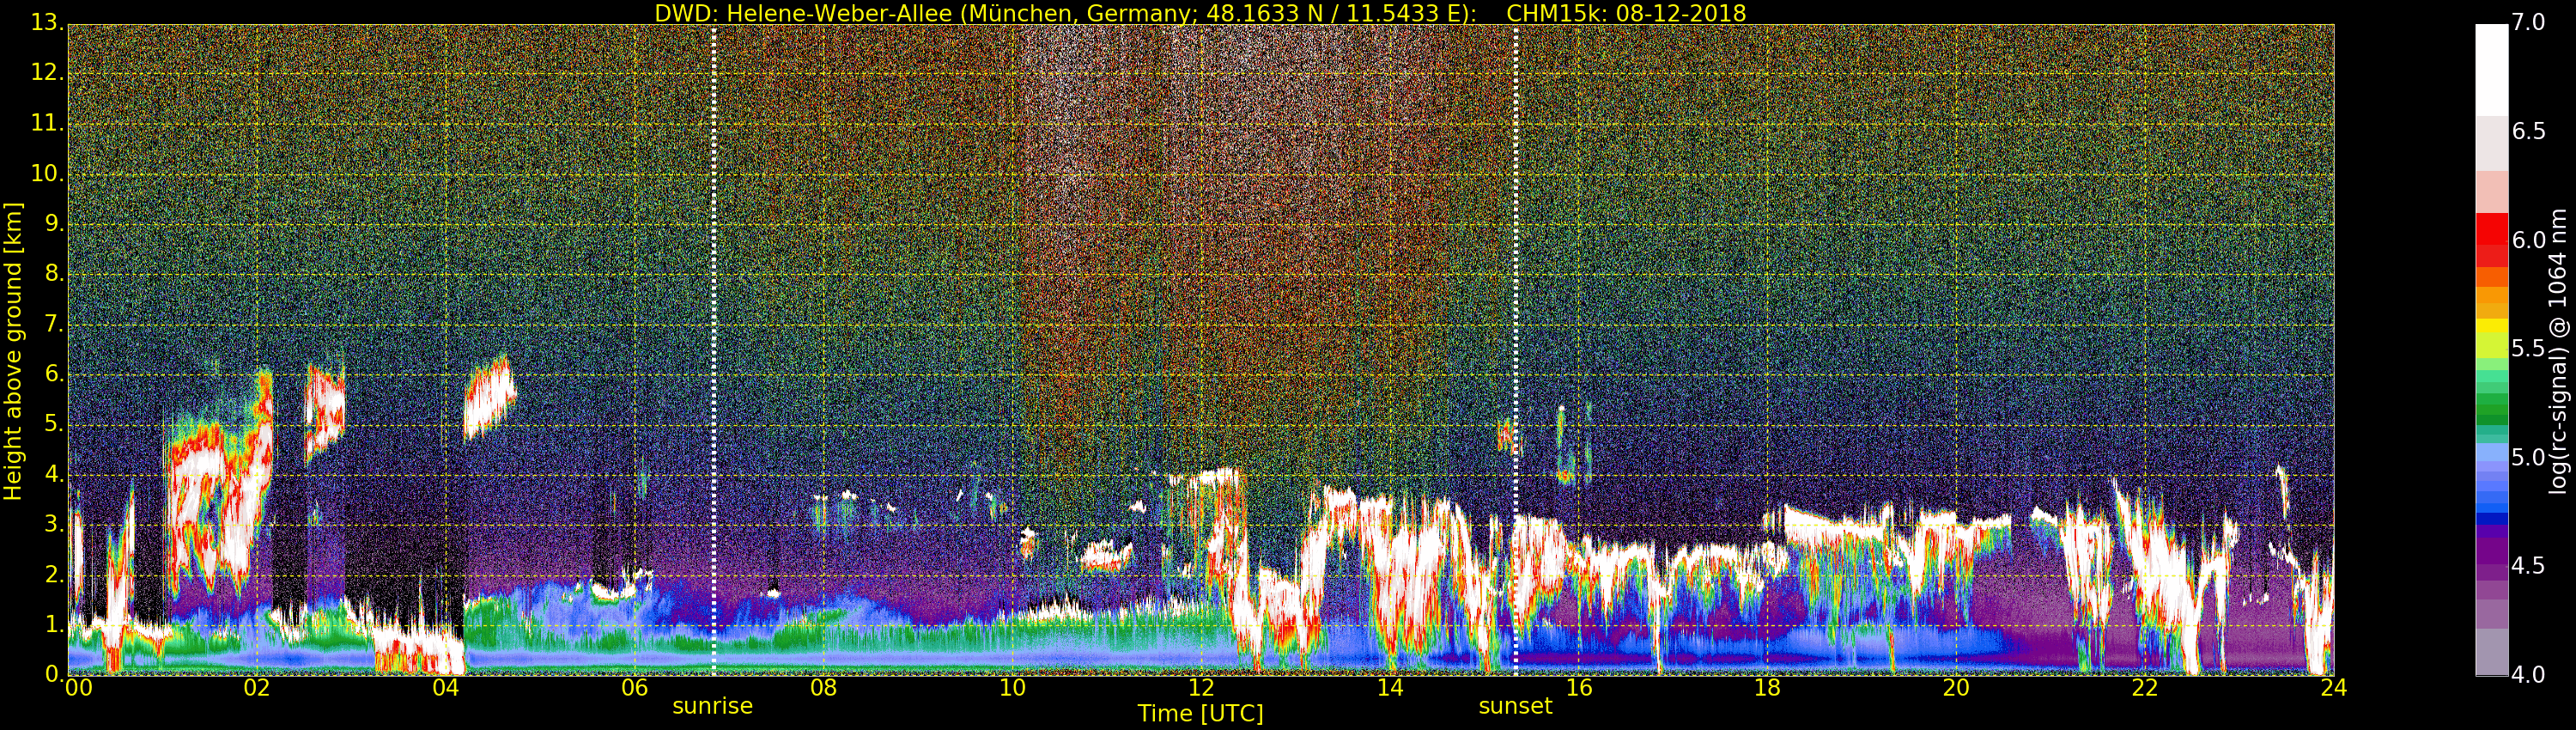Viewport: 2576px width, 730px height.
Task: Click the '5.0' colorbar tick label
Action: 2529,458
